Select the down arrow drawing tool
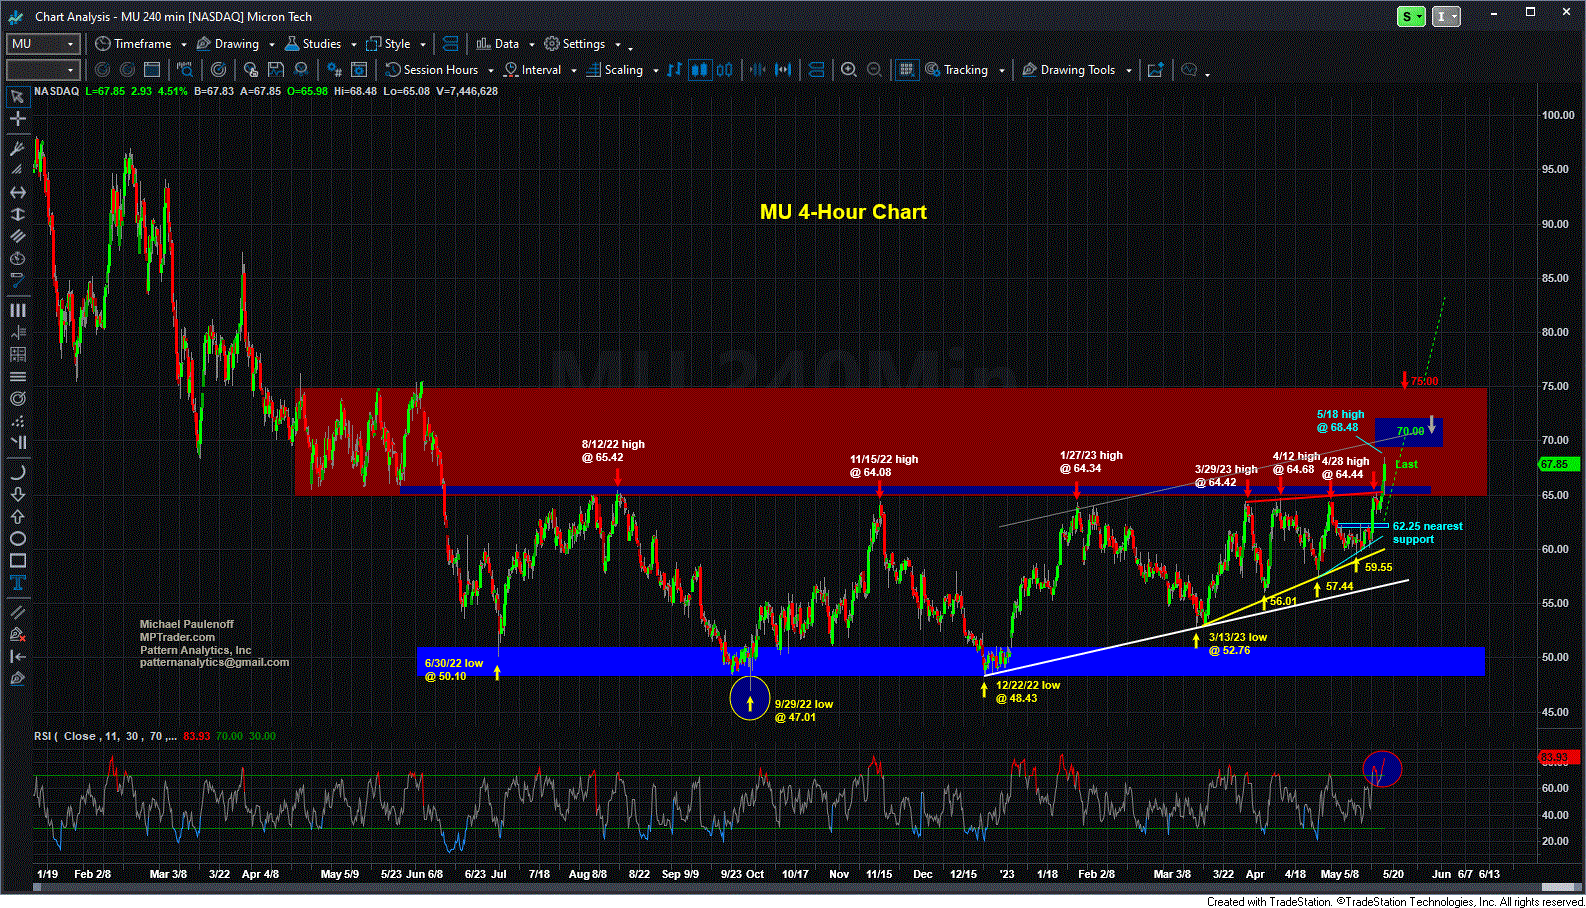 coord(17,494)
